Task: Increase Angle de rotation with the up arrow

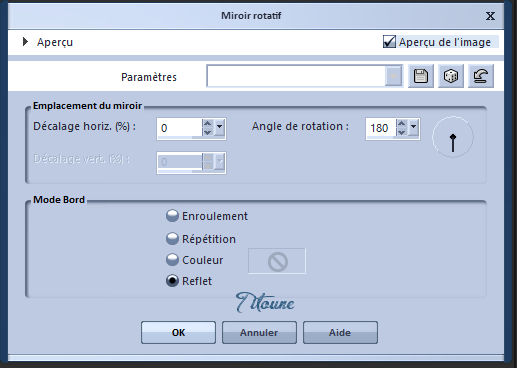Action: click(x=402, y=124)
